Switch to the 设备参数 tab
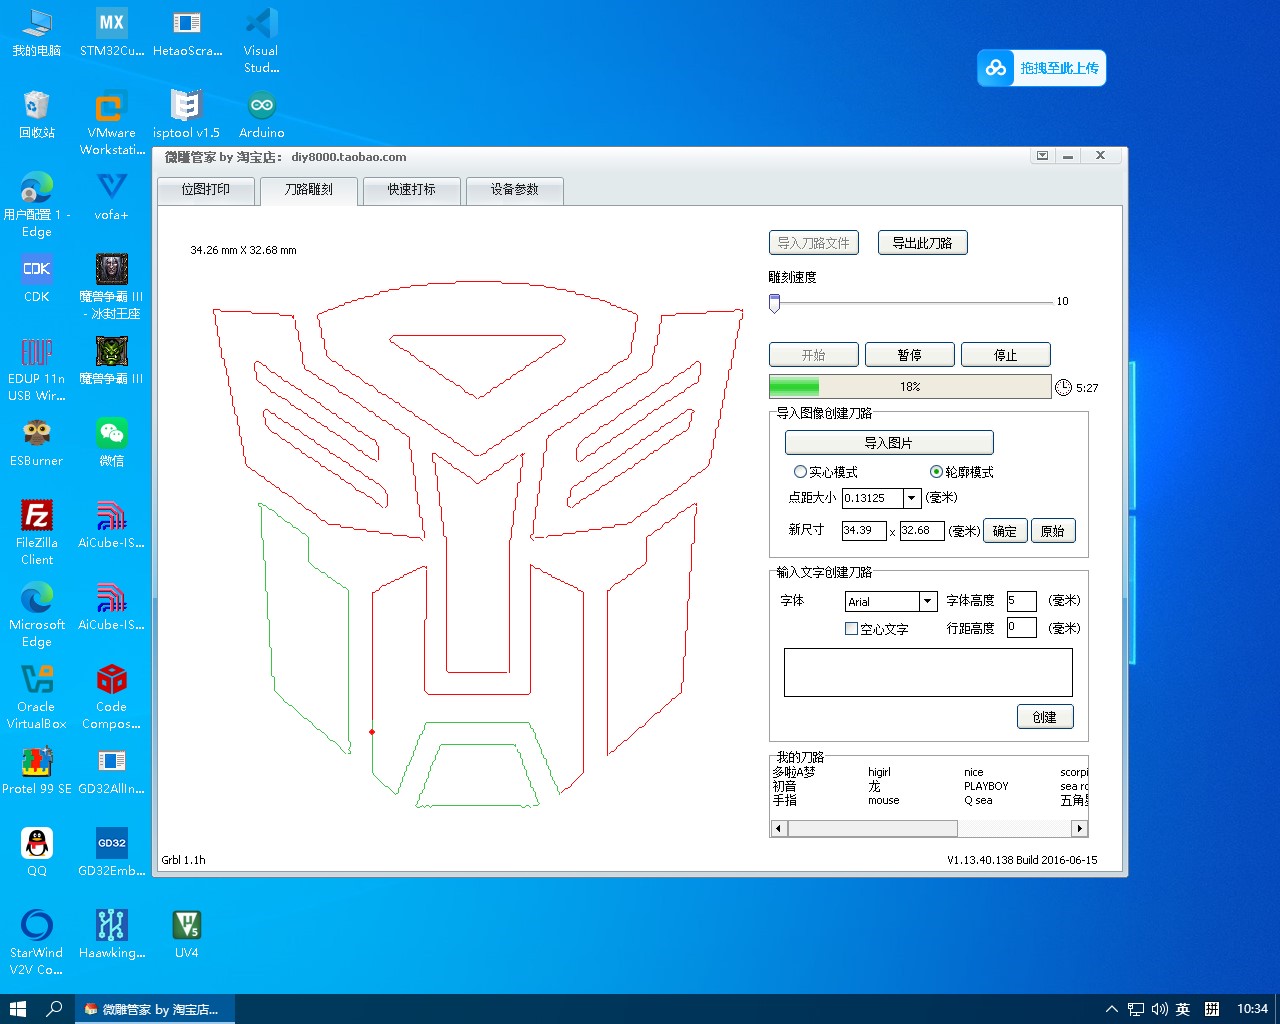 (x=514, y=190)
